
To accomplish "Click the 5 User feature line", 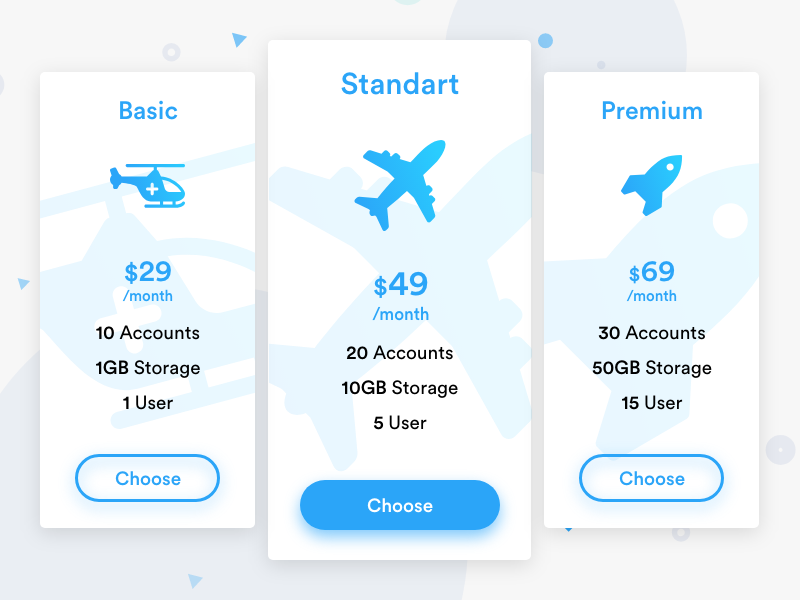I will (399, 423).
